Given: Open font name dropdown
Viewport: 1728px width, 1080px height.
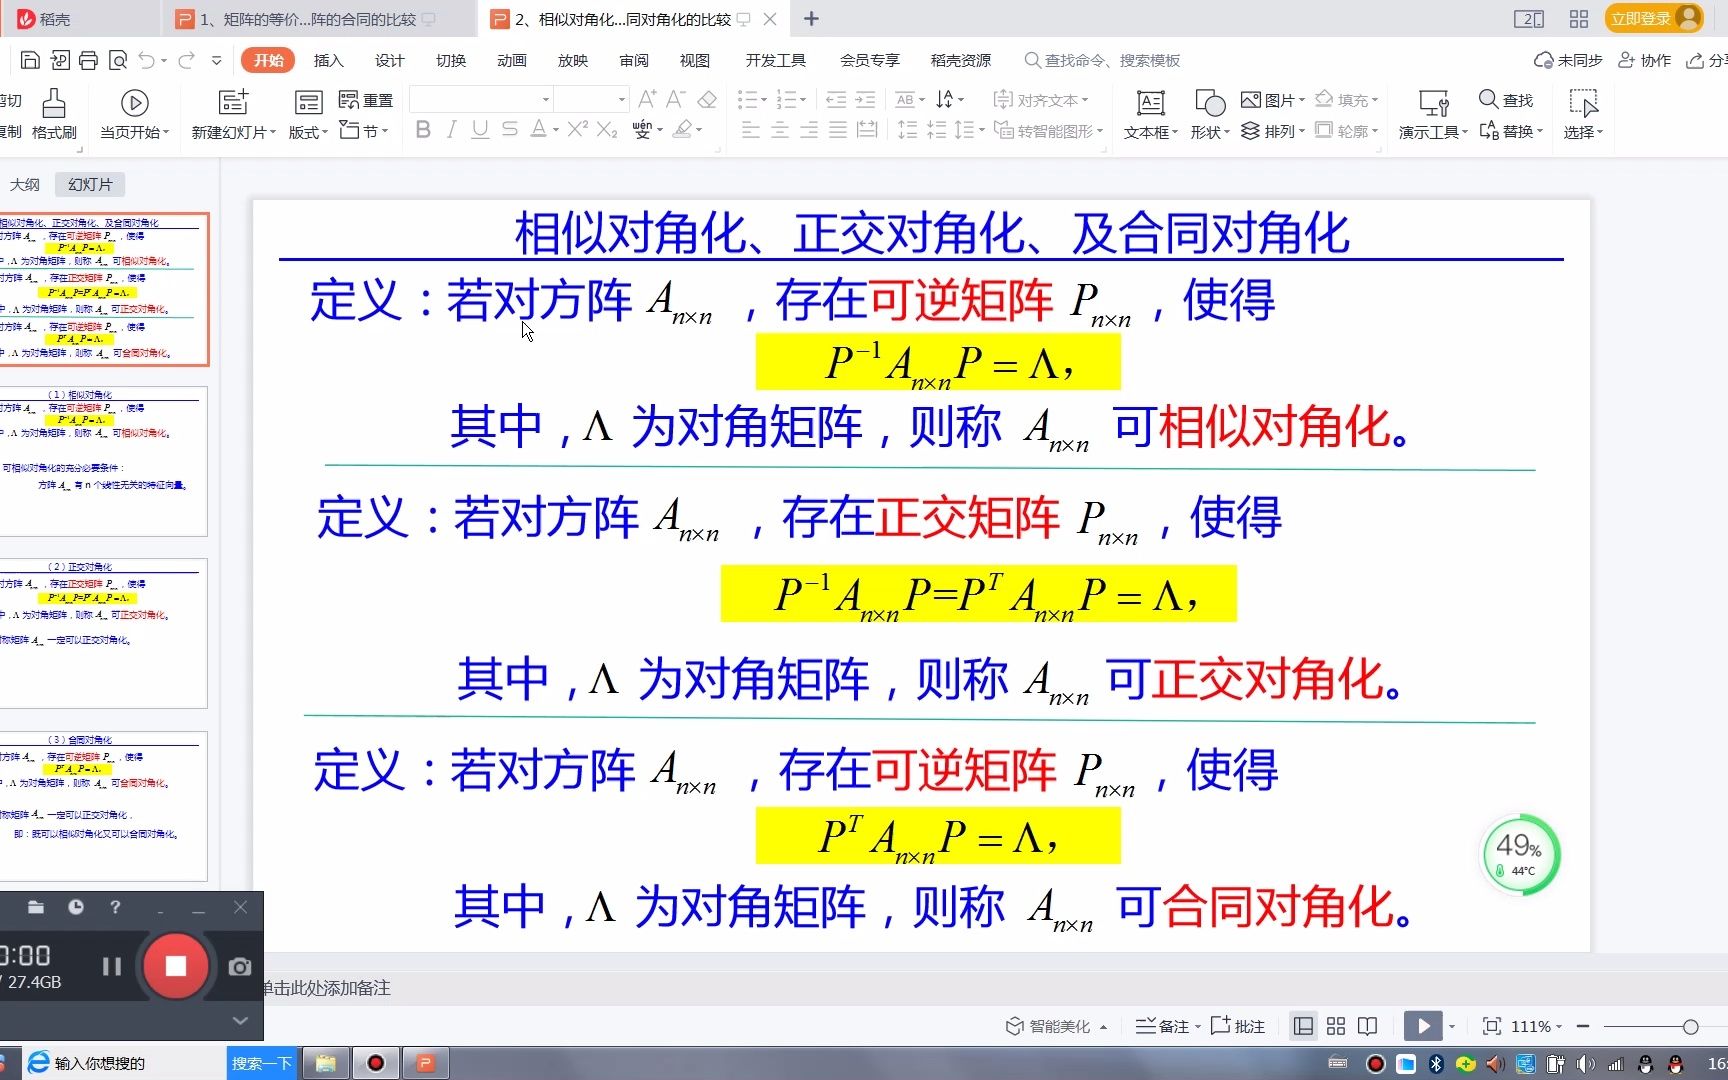Looking at the screenshot, I should point(546,99).
